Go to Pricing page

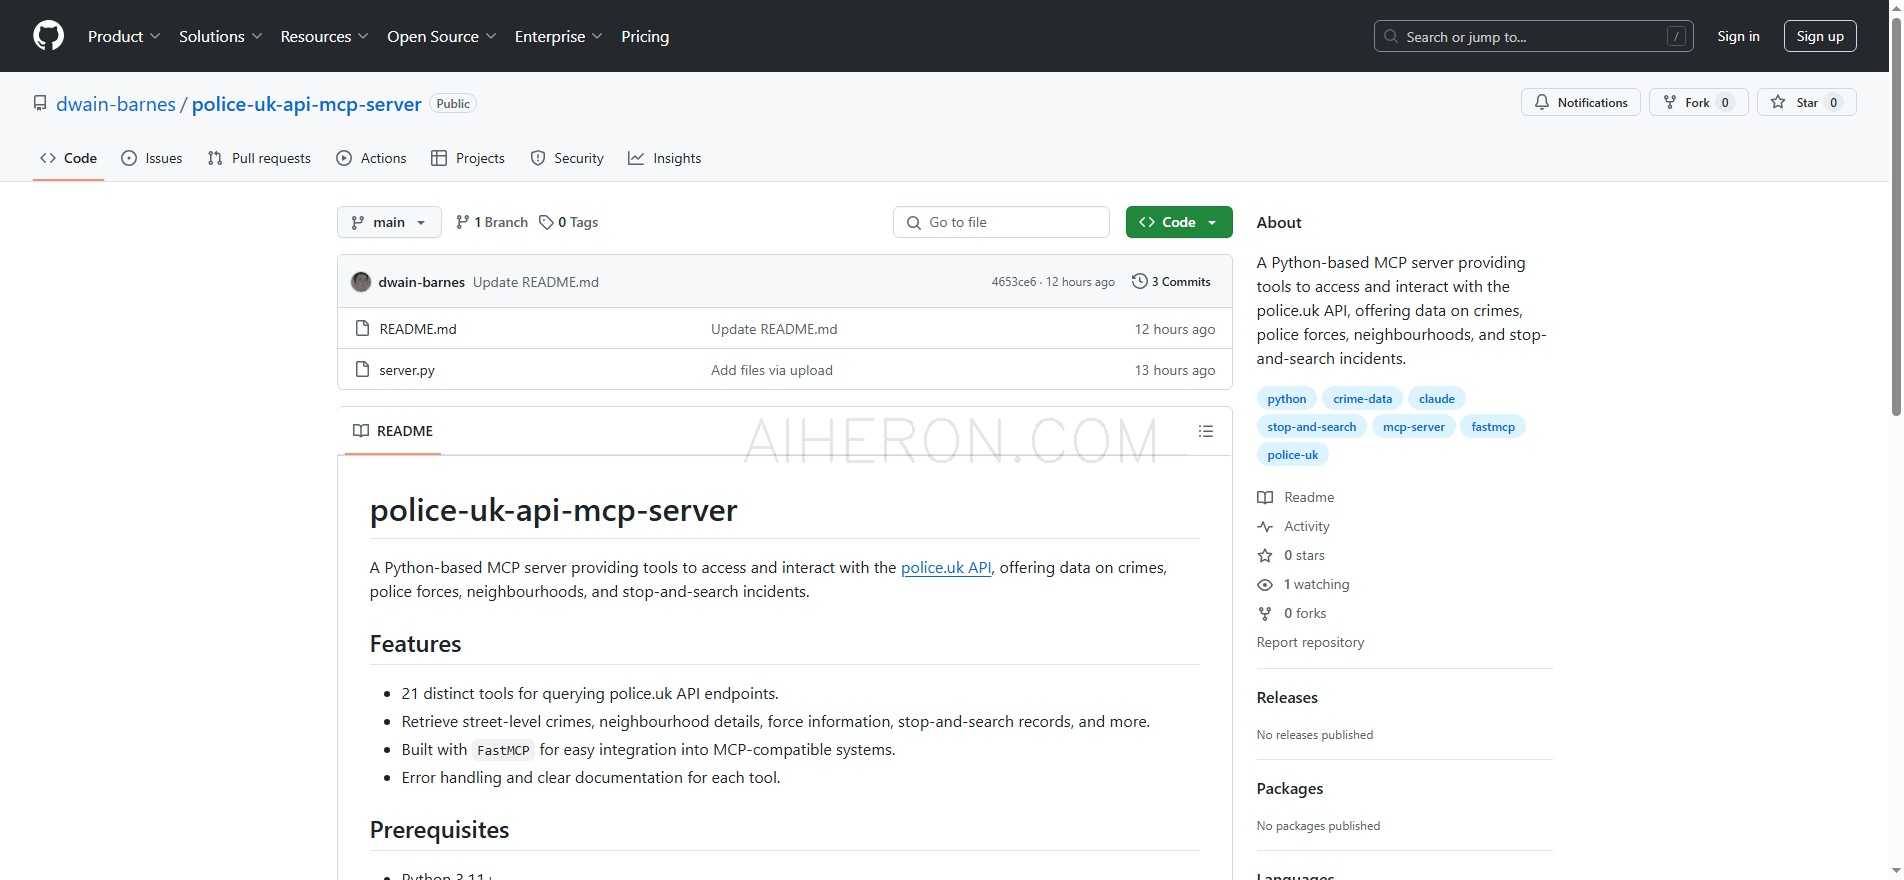point(645,36)
